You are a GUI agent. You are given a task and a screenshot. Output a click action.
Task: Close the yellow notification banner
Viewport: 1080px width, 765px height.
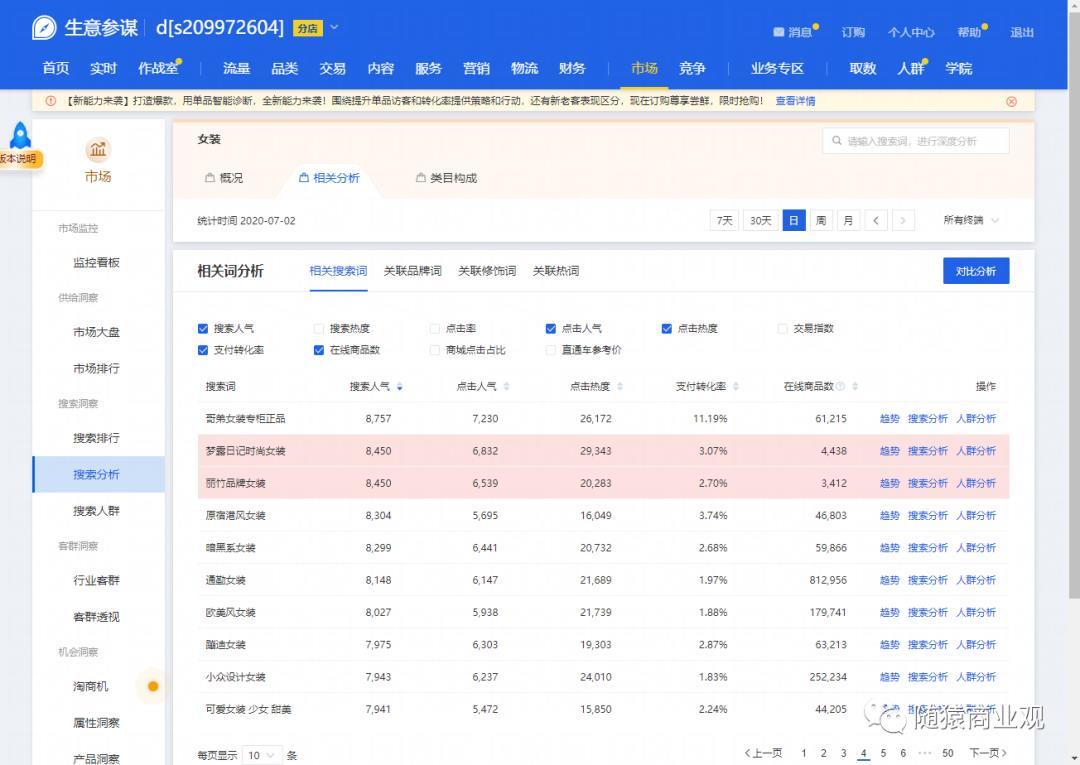1011,101
